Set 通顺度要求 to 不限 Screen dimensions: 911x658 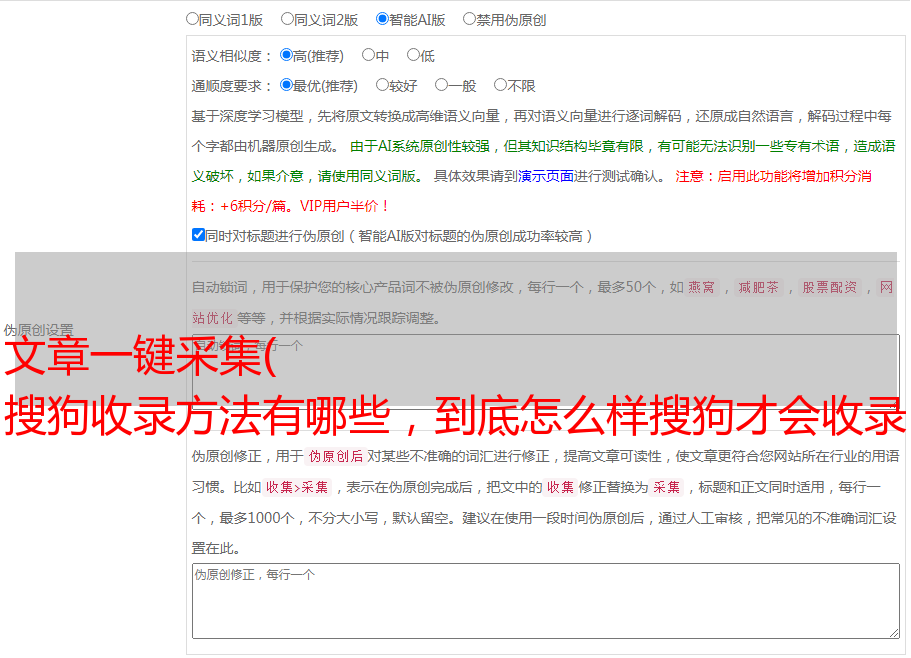[500, 85]
